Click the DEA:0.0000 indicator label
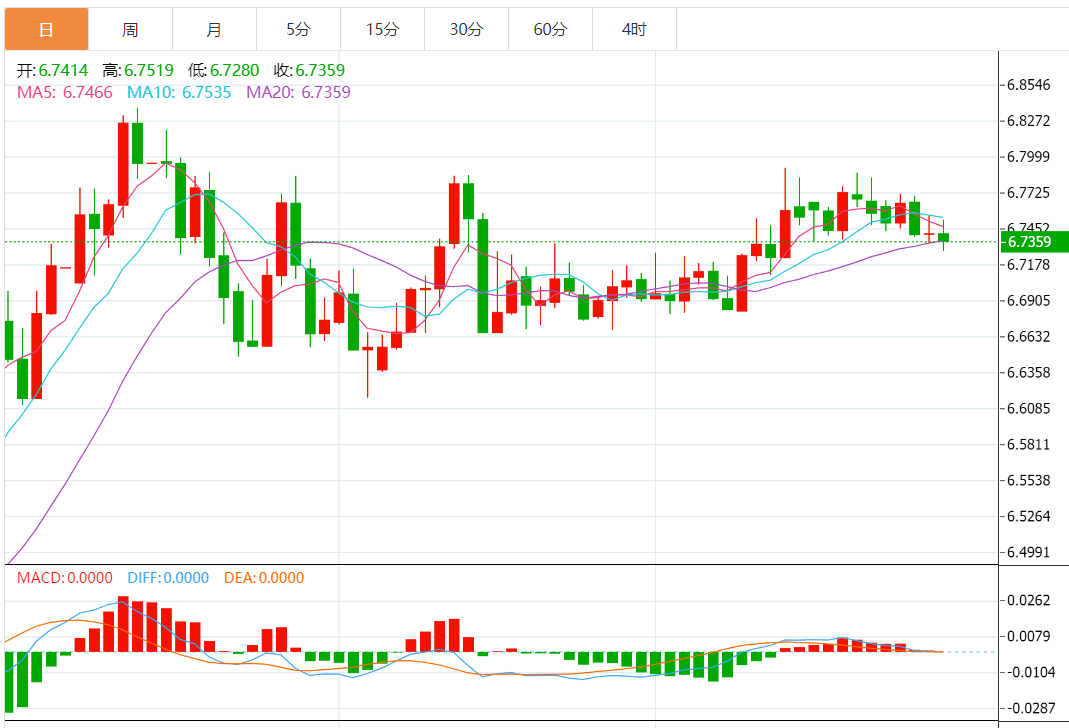The height and width of the screenshot is (728, 1069). click(264, 578)
